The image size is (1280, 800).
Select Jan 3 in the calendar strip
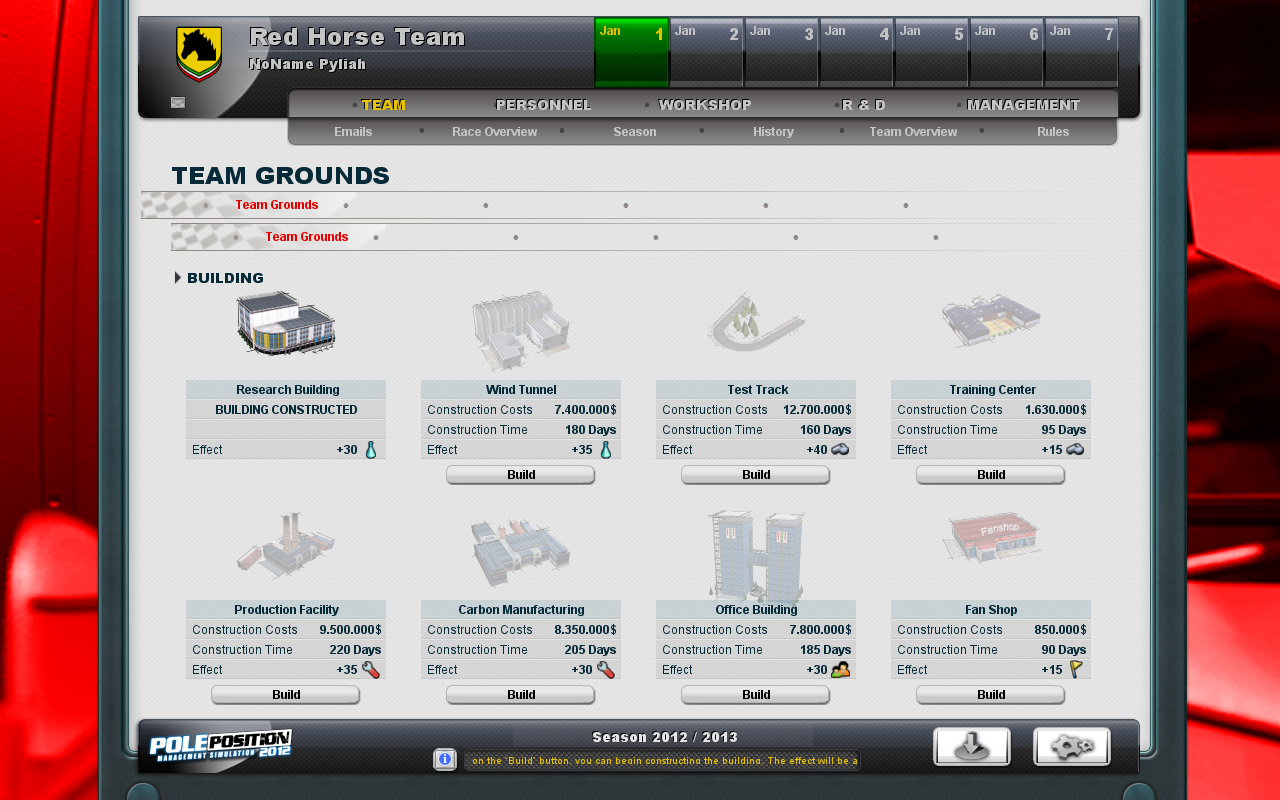point(781,52)
